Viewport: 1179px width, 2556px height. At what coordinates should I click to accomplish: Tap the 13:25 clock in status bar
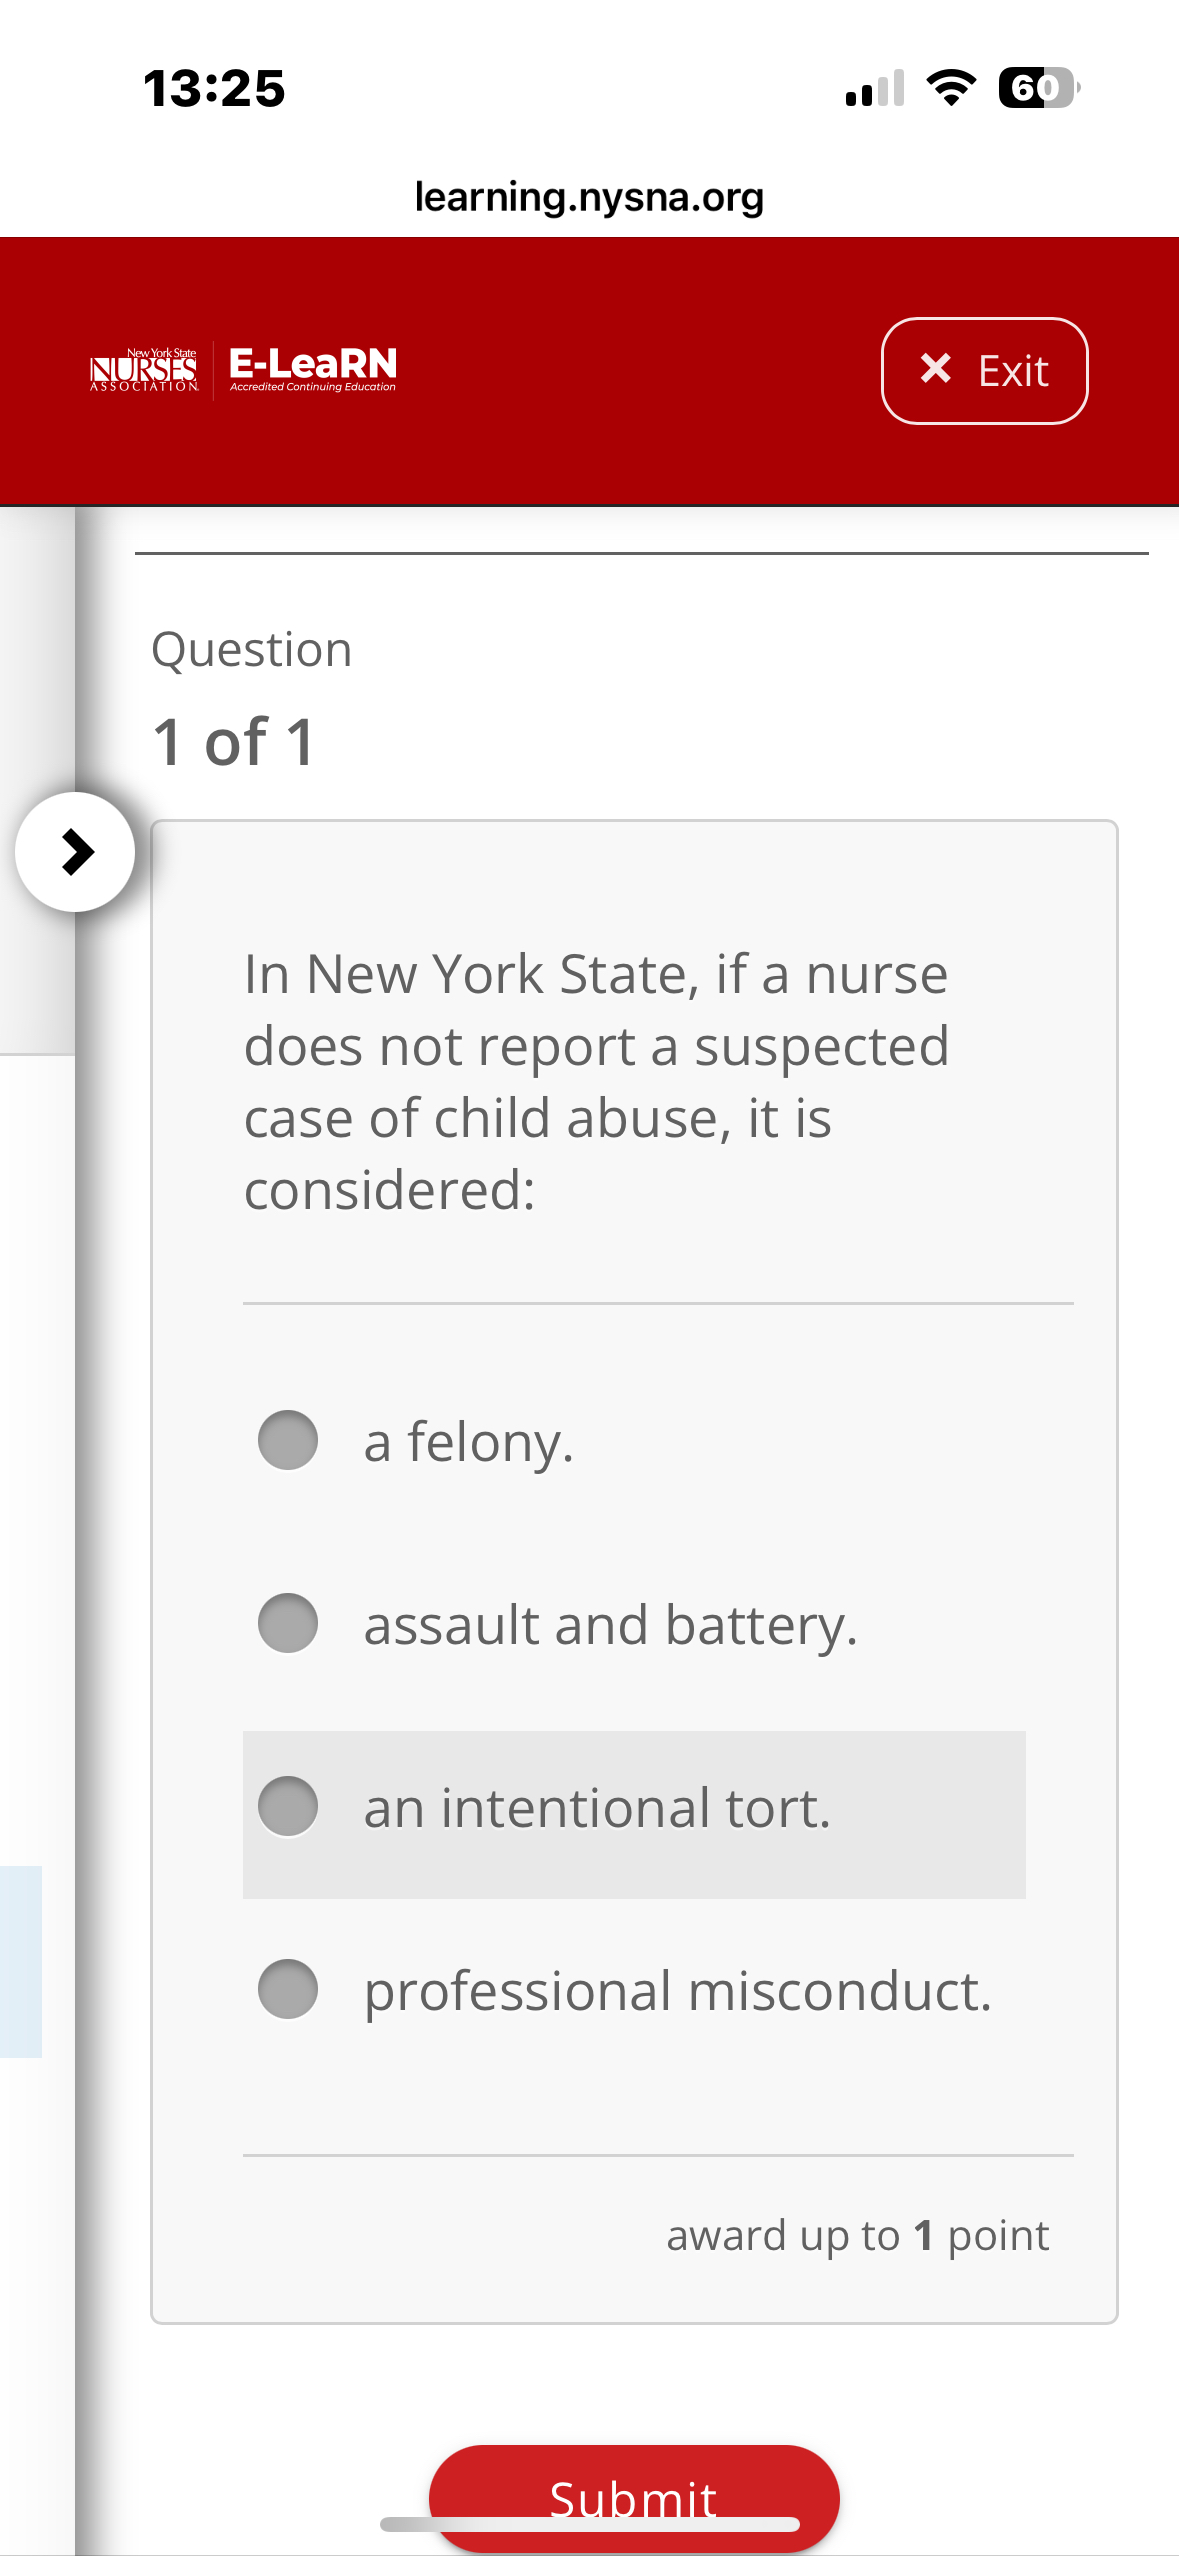[214, 88]
